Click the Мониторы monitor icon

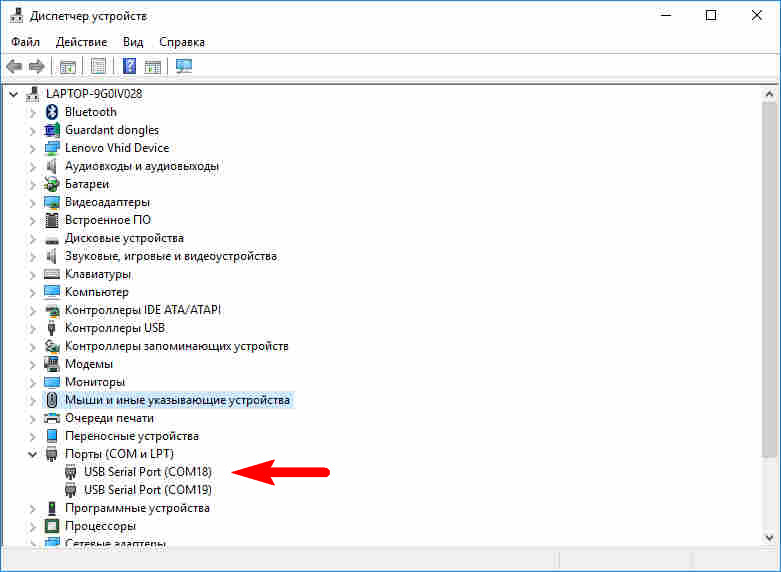(52, 382)
